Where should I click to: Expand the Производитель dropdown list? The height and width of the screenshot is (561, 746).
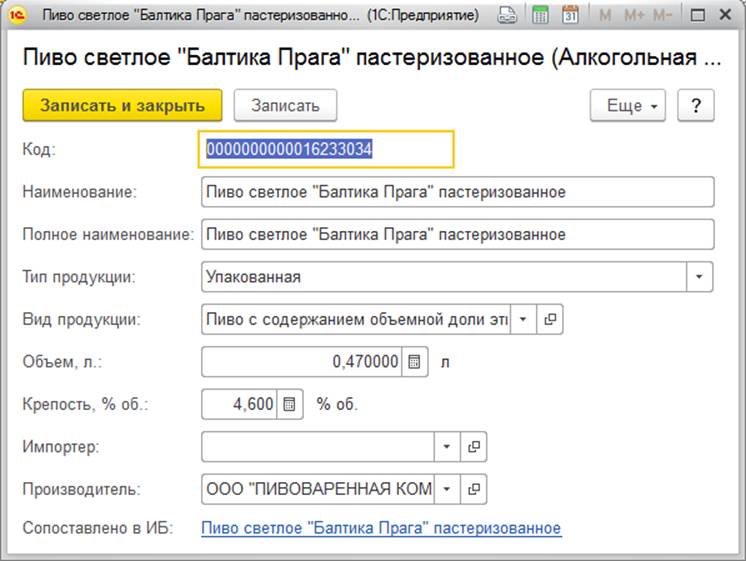pos(448,489)
